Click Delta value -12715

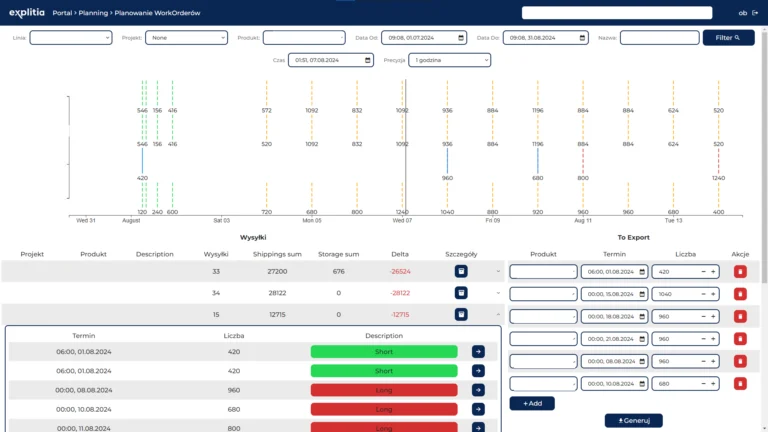[400, 314]
